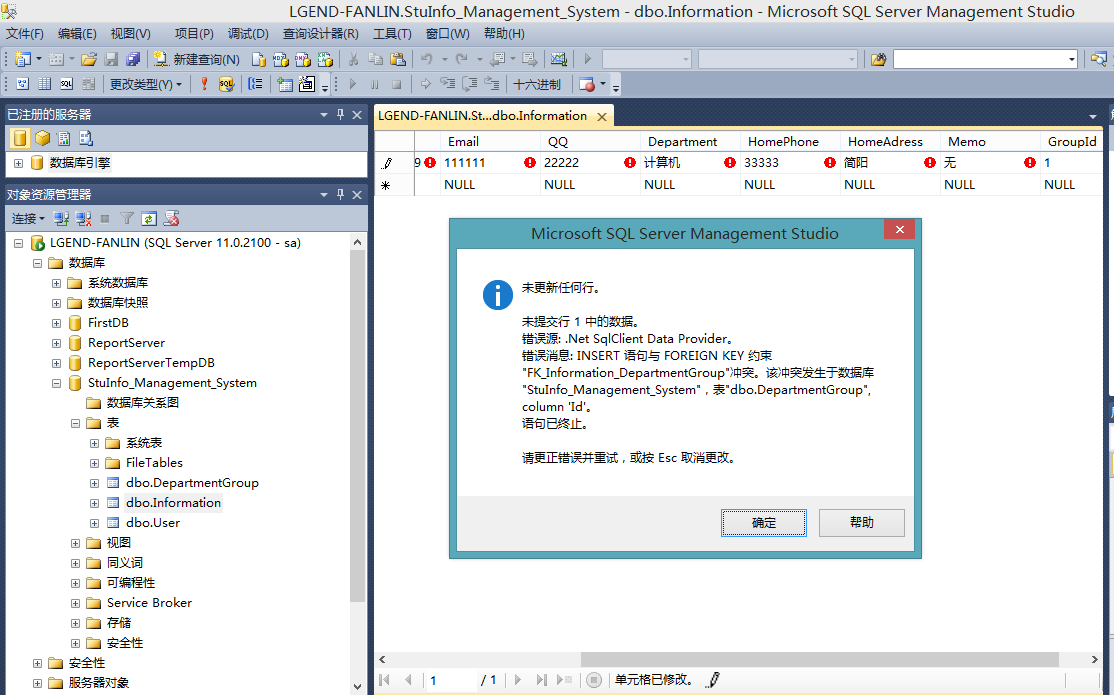Viewport: 1114px width, 695px height.
Task: Expand the database engine node in Registered Servers
Action: click(18, 163)
